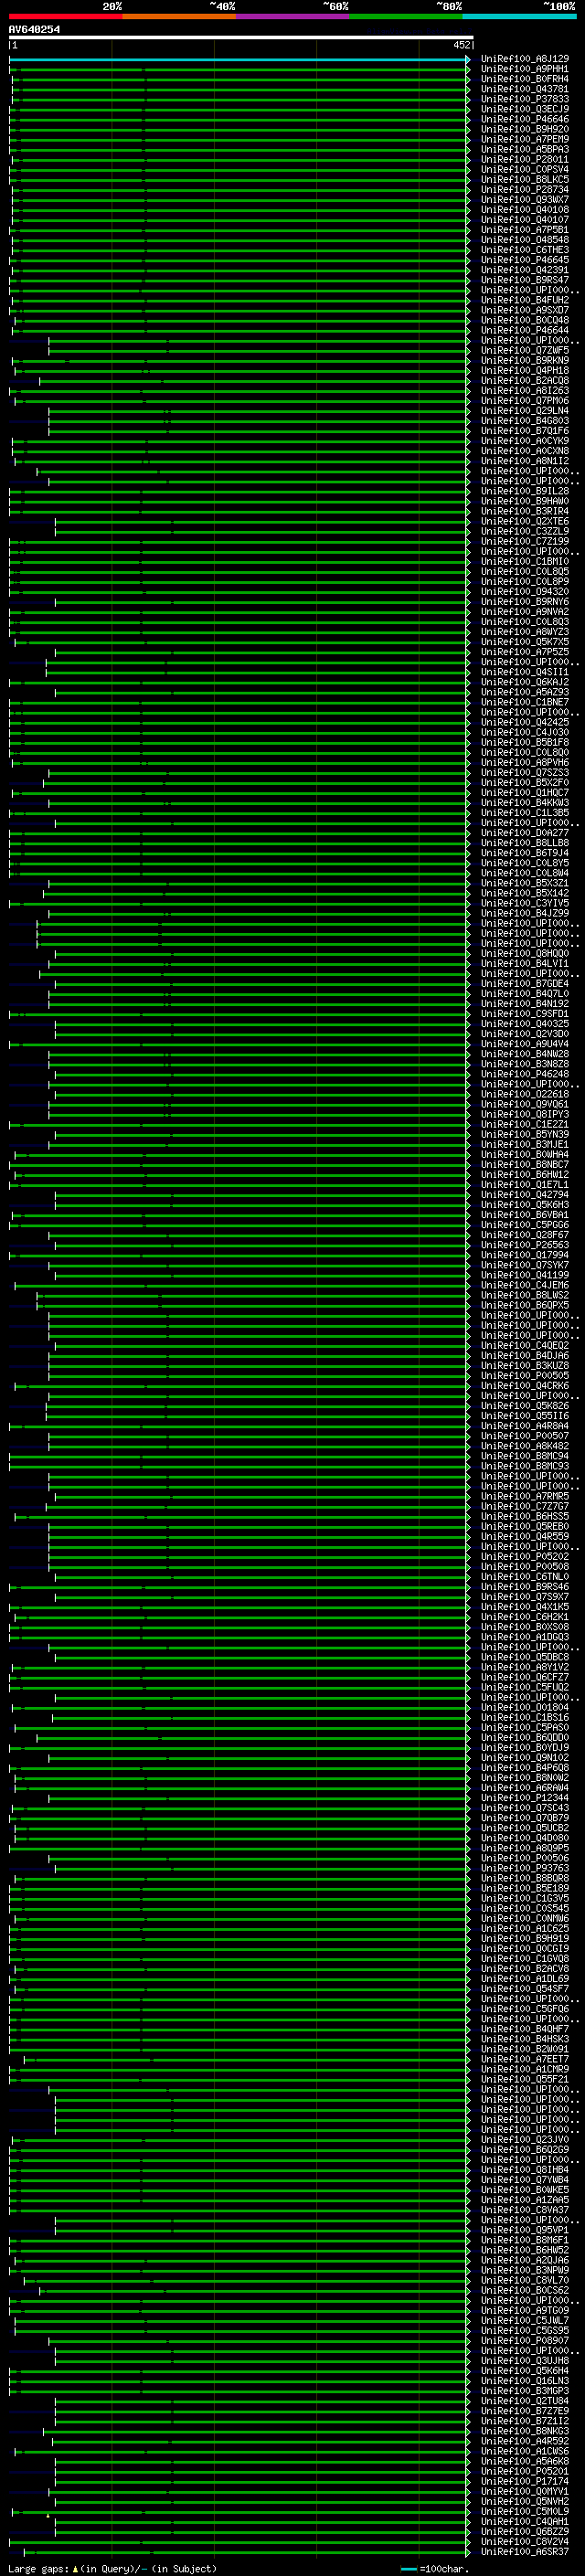Click the cyan ~100% legend segment

click(519, 16)
